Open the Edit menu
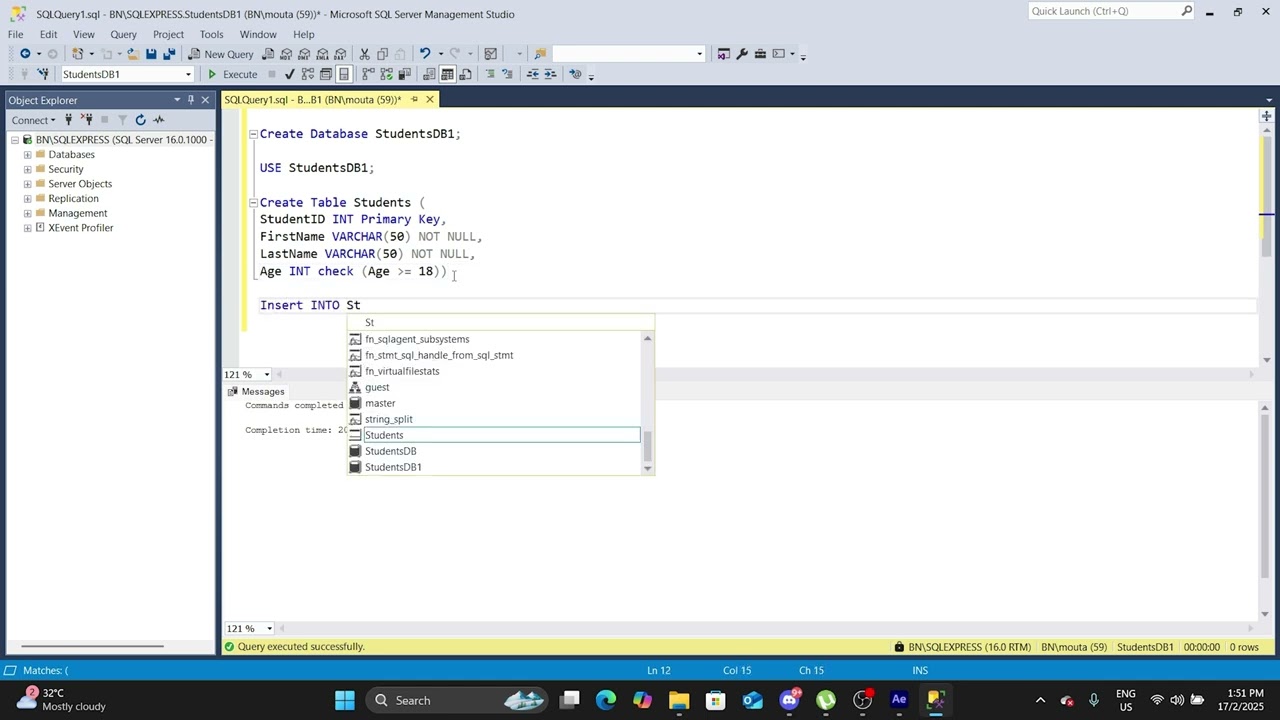 (48, 34)
